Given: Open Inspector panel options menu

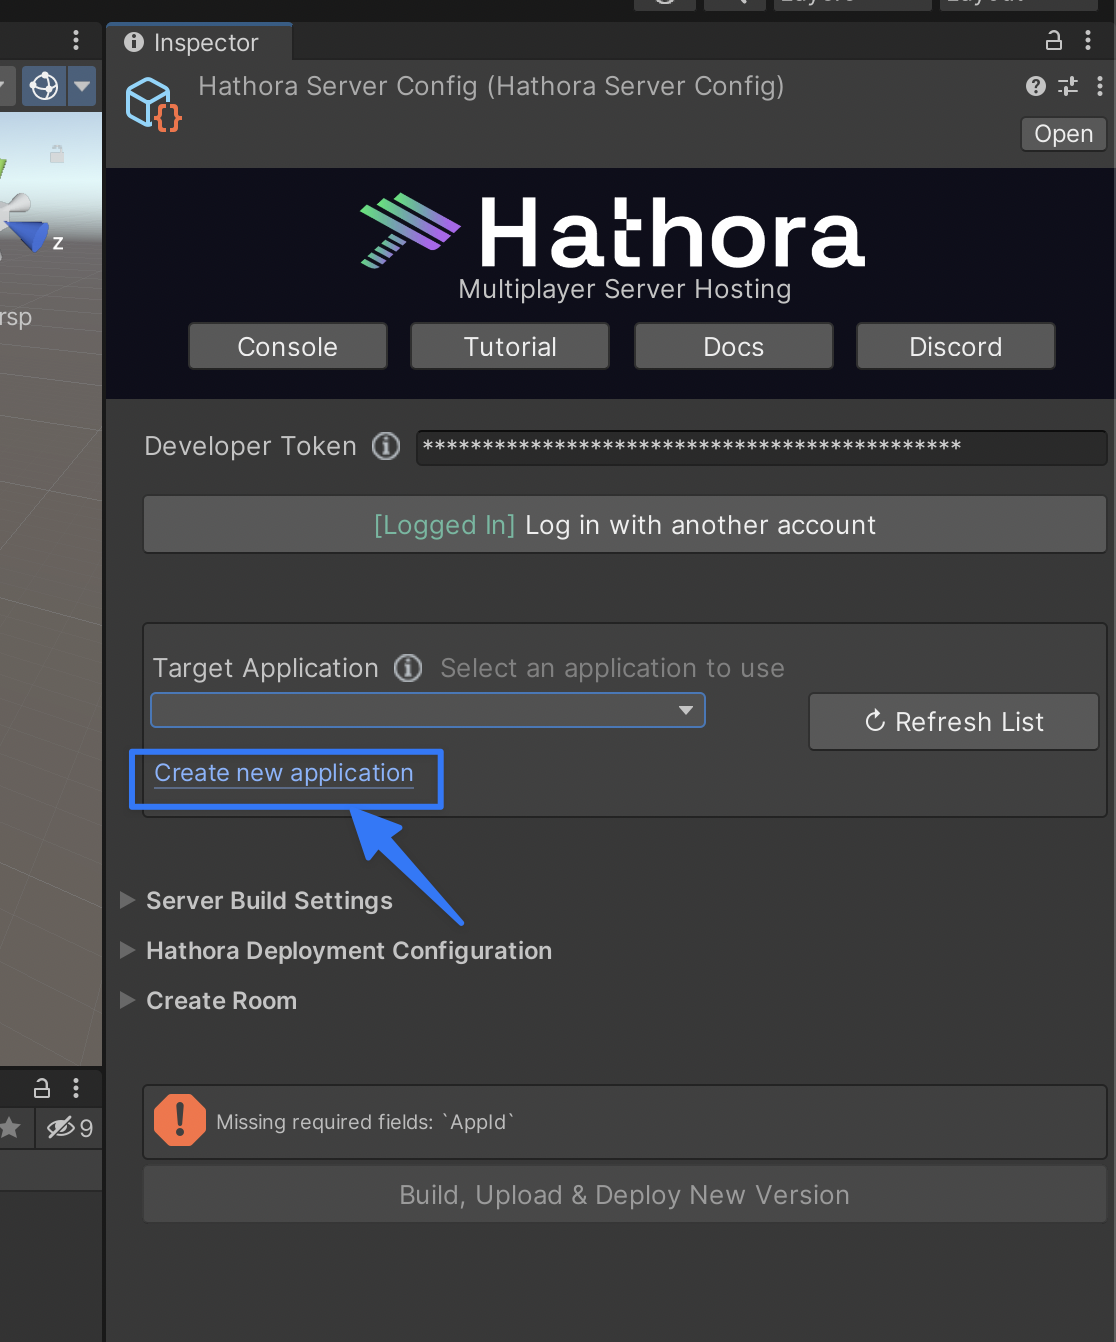Looking at the screenshot, I should 1088,40.
